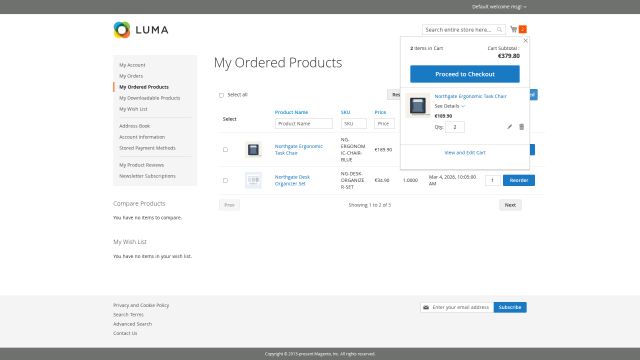640x360 pixels.
Task: Open Desk Organizer Set thumbnail
Action: point(253,180)
